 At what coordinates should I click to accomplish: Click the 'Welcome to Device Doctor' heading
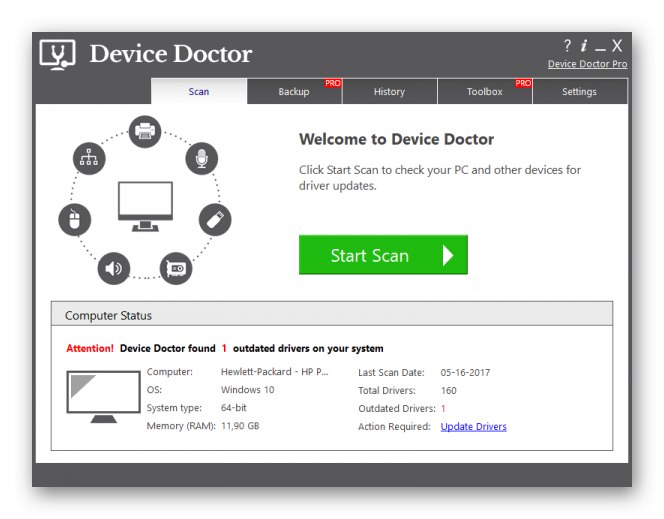pyautogui.click(x=396, y=139)
